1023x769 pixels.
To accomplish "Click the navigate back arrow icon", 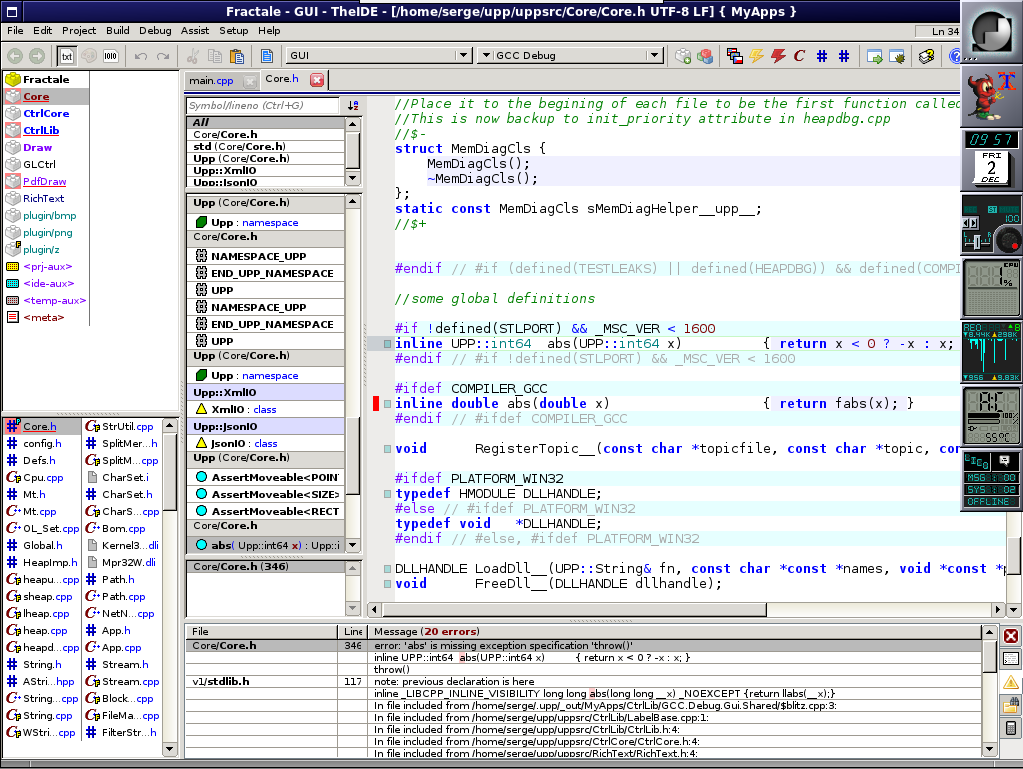I will [x=15, y=56].
